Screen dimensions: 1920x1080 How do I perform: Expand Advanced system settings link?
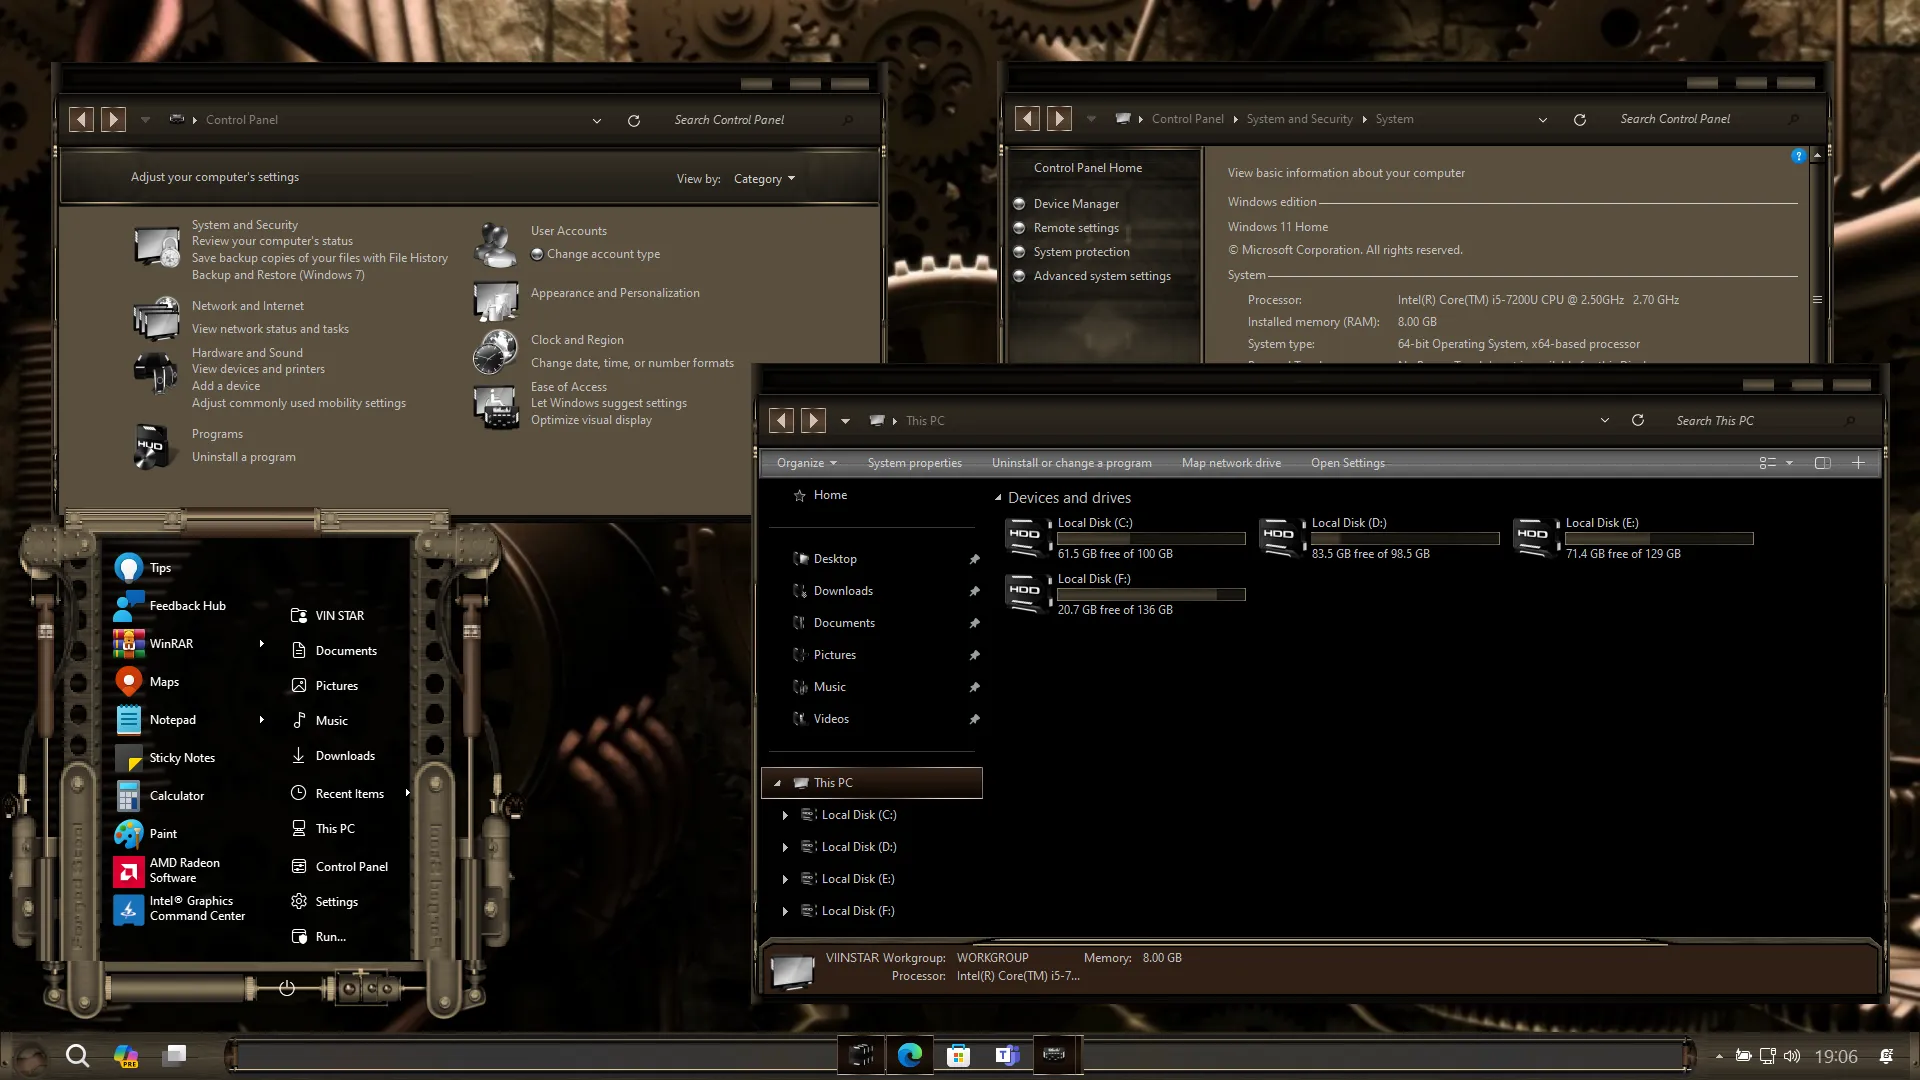tap(1102, 276)
